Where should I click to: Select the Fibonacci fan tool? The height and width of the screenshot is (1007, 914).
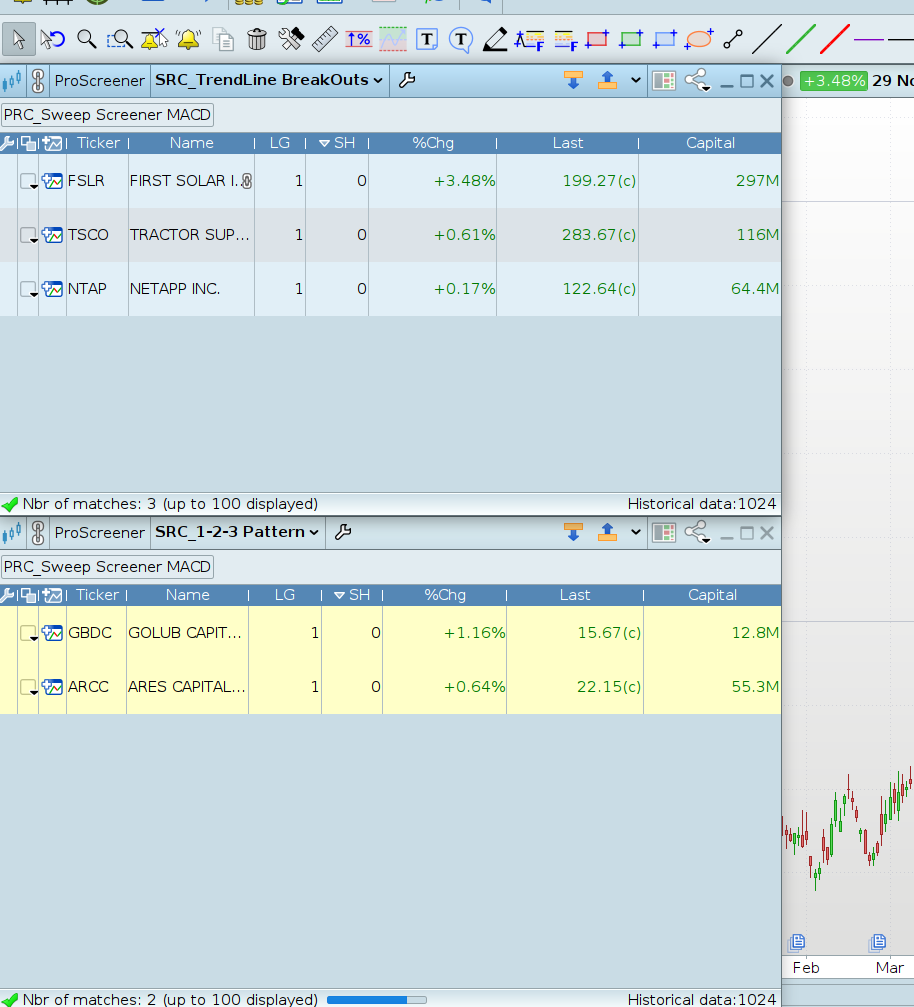pos(529,40)
